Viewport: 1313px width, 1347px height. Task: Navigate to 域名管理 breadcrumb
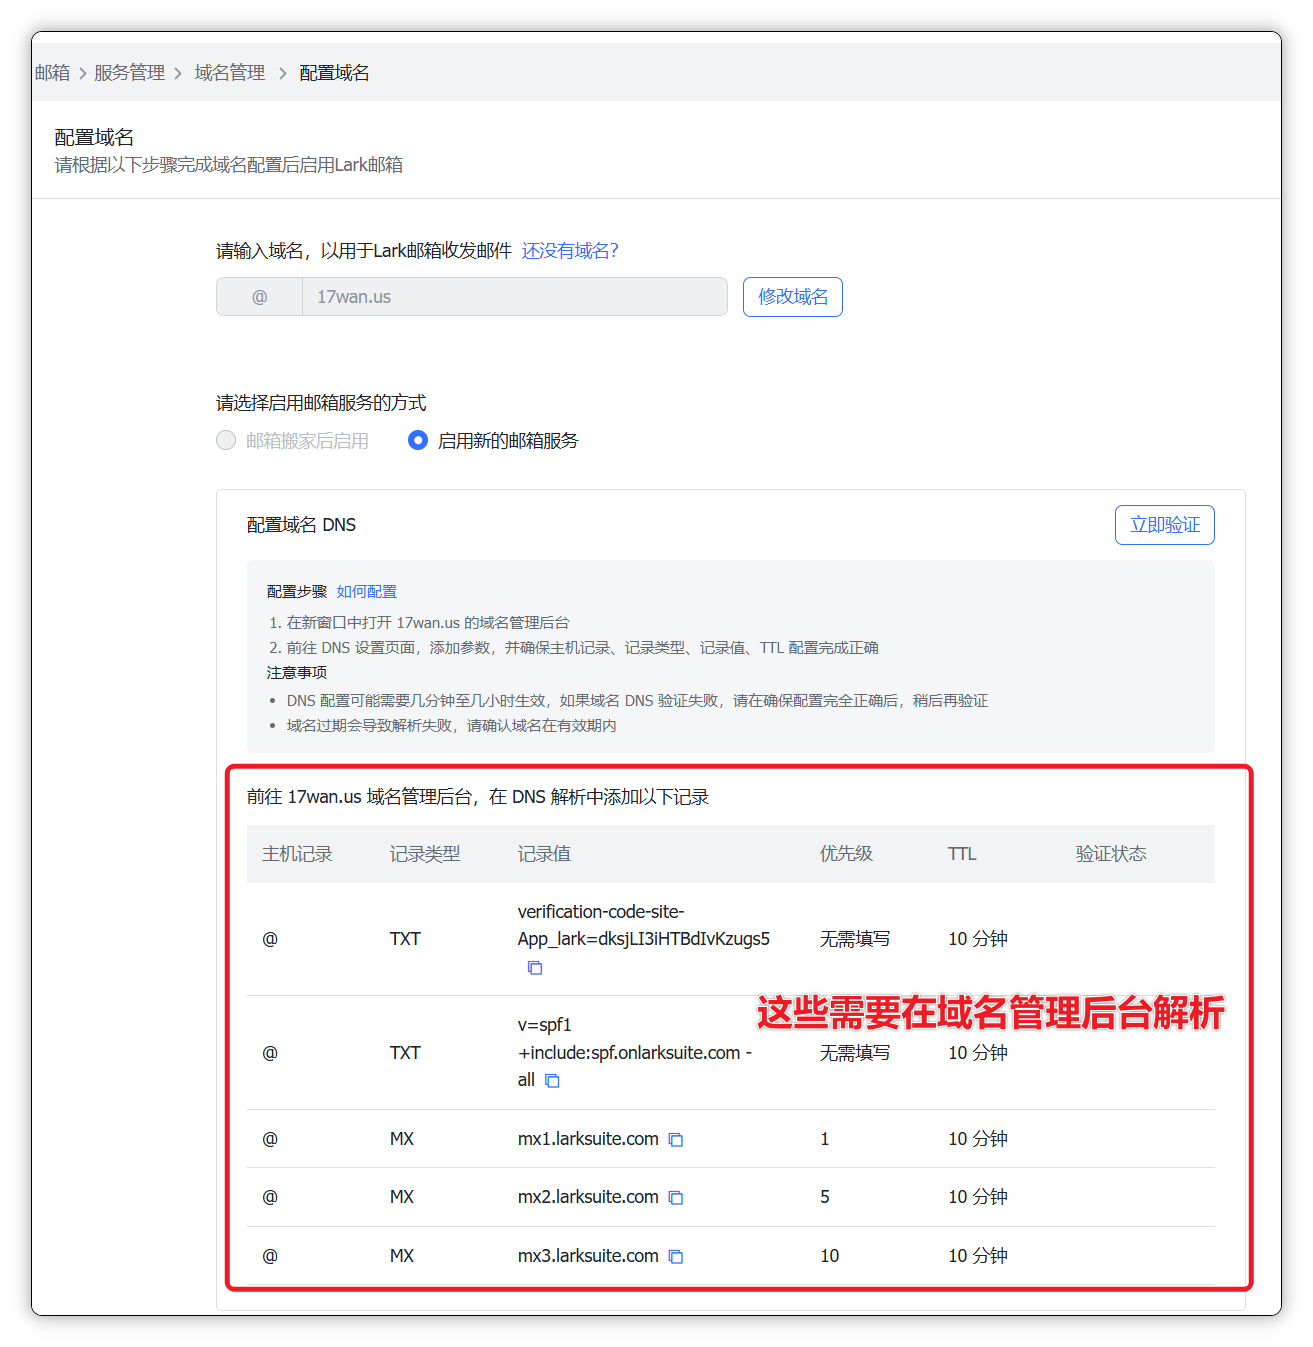[229, 73]
